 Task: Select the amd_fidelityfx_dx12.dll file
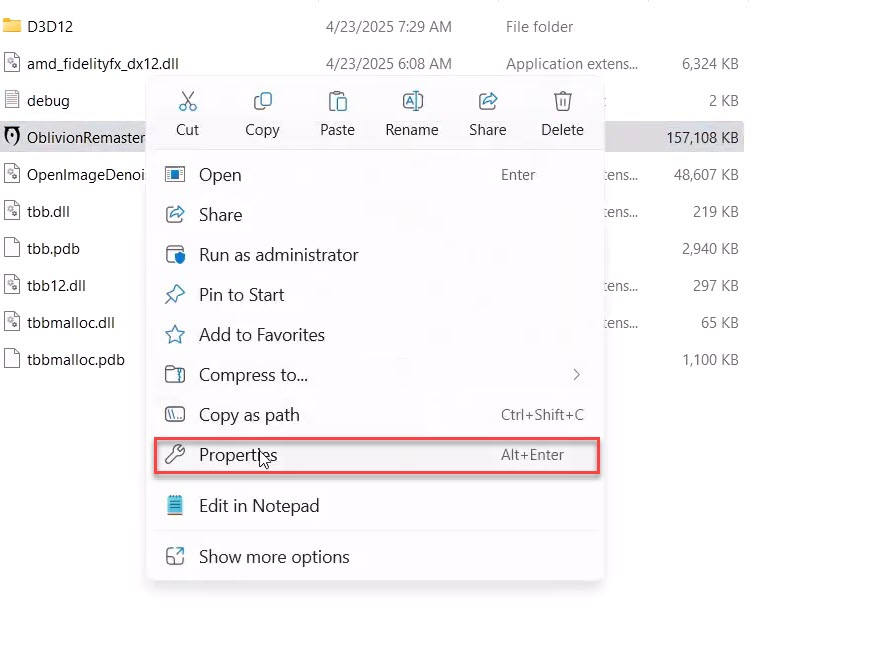click(102, 64)
